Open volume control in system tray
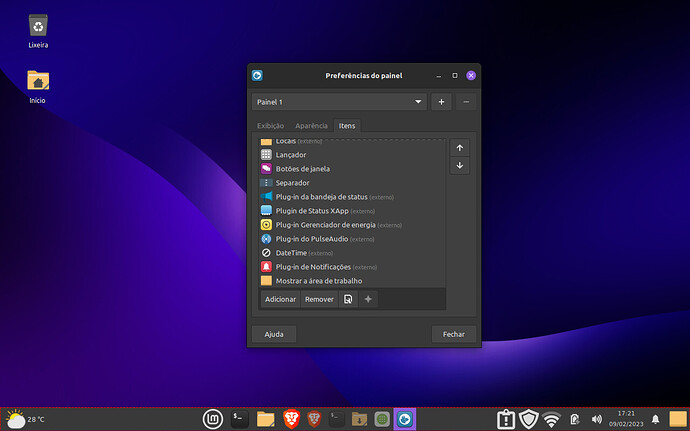This screenshot has height=431, width=690. (x=596, y=419)
